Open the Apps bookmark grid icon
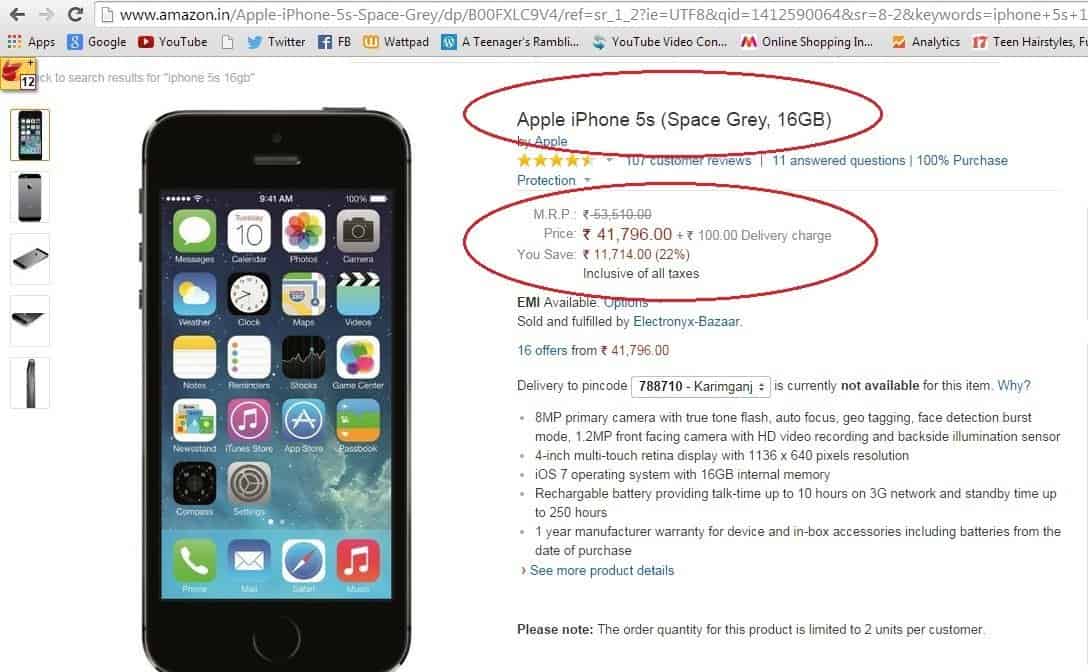 [14, 42]
